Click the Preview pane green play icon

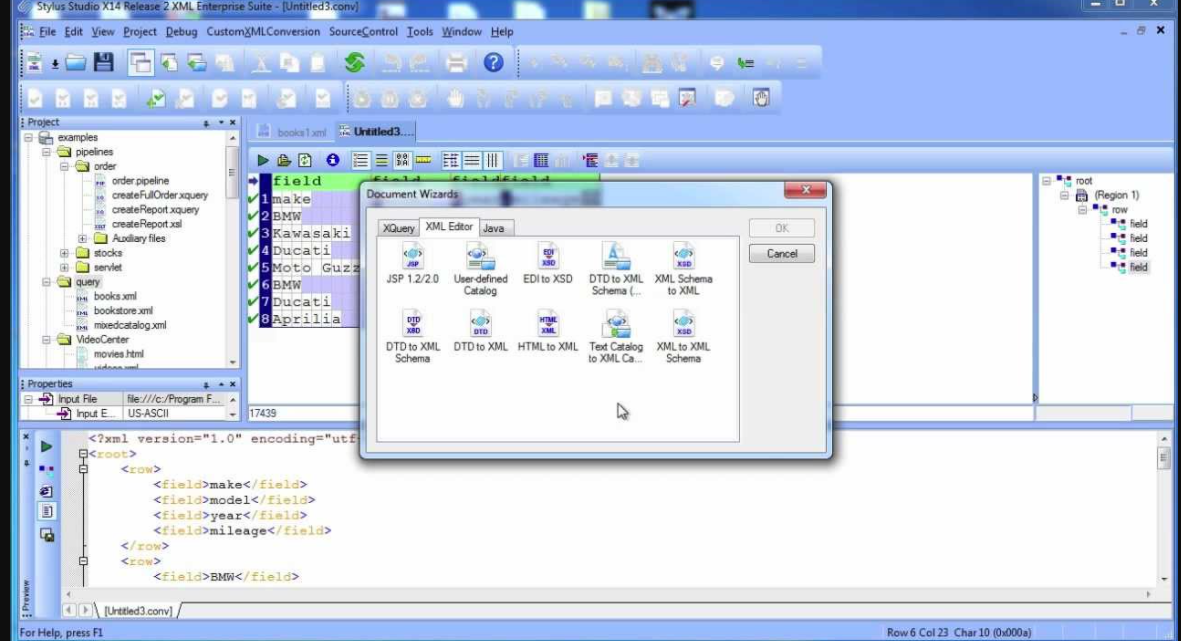coord(46,447)
